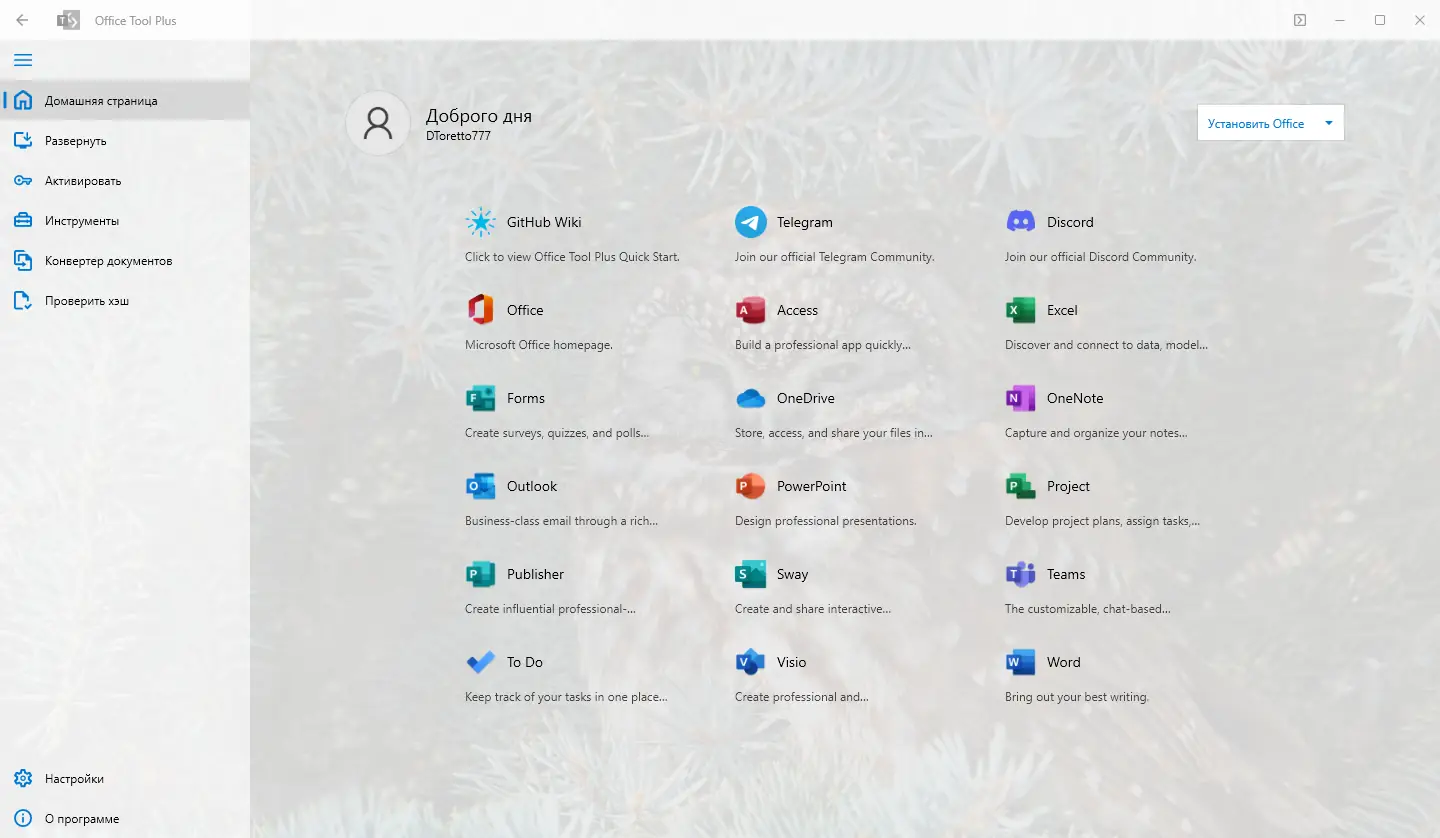The image size is (1440, 838).
Task: Click the Word link title
Action: click(1064, 662)
